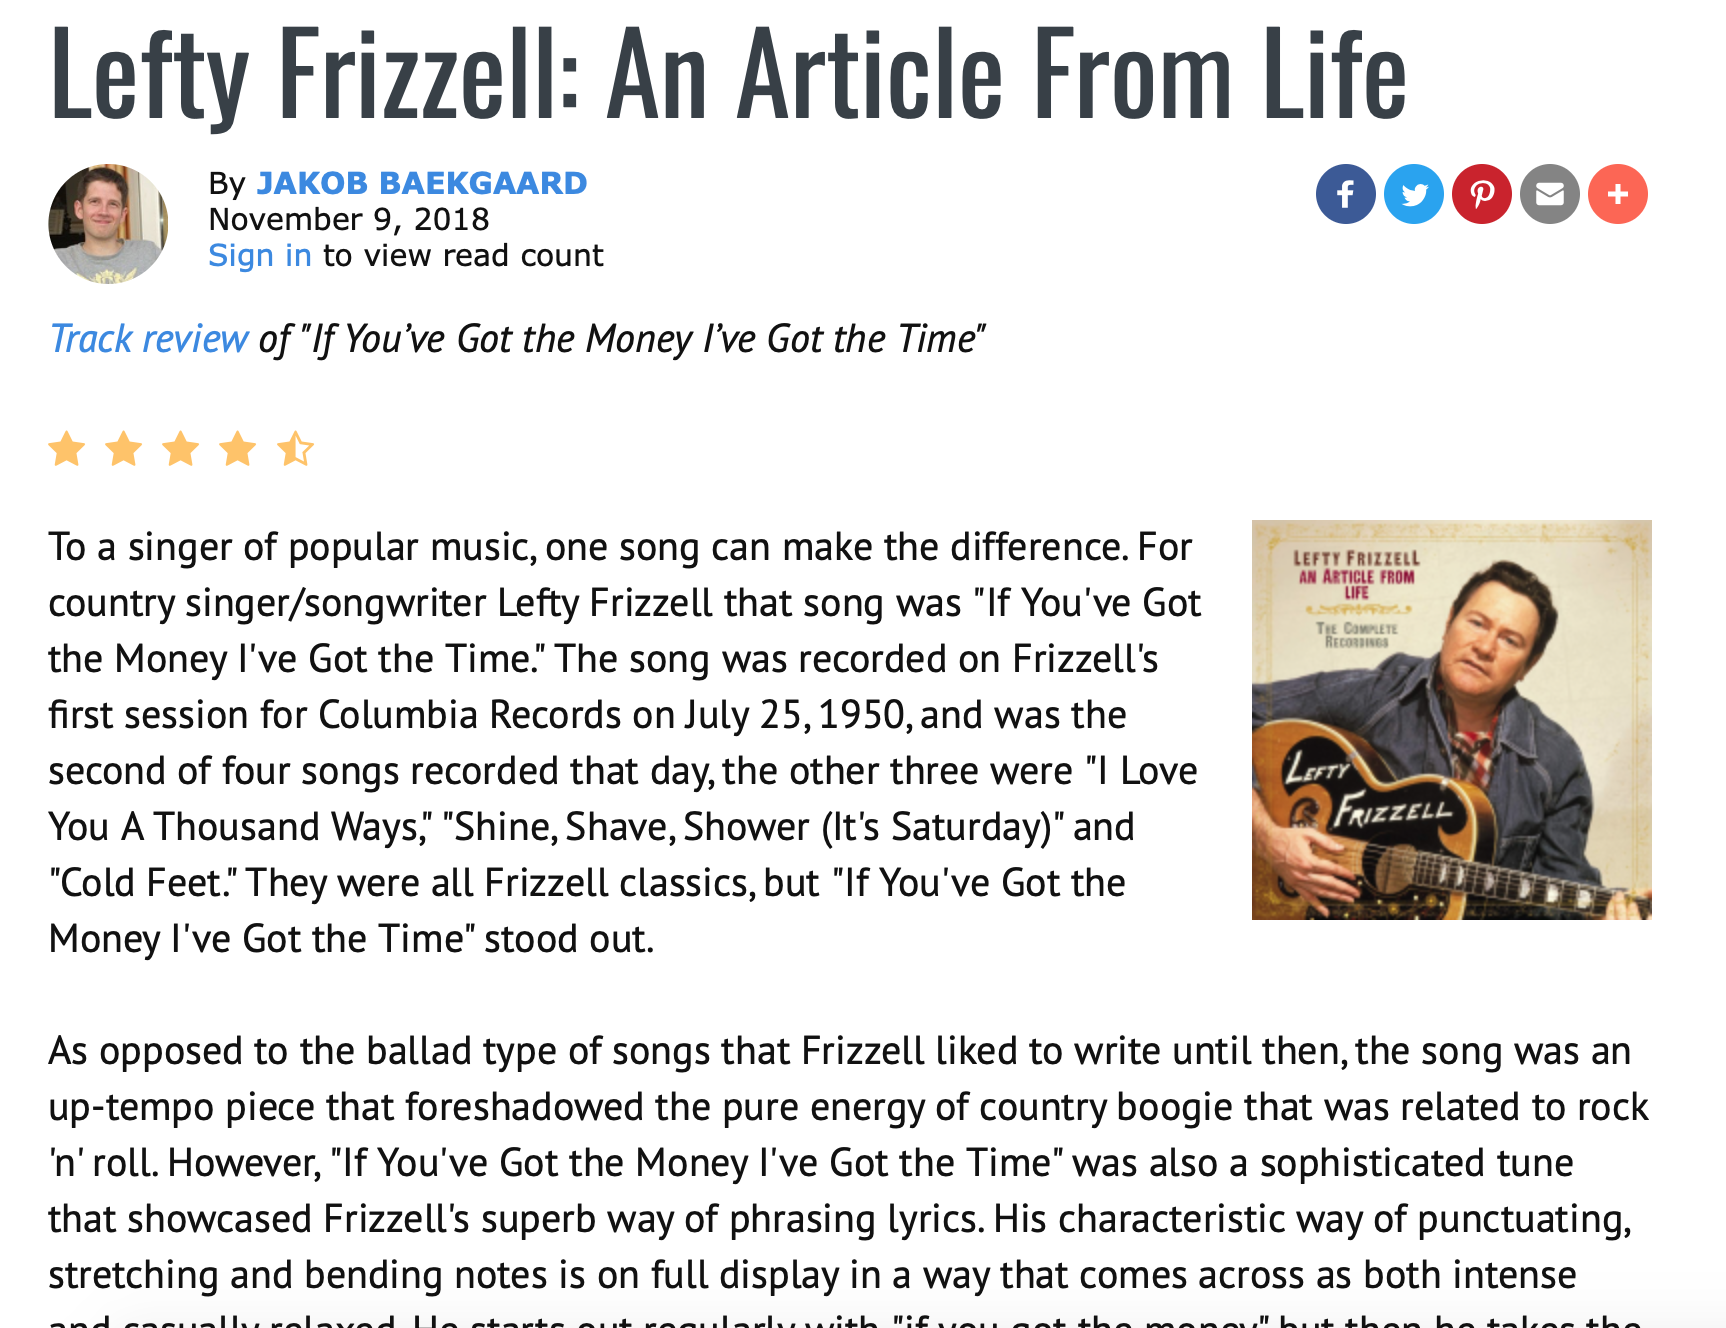
Task: Click the second rating star
Action: coord(124,449)
